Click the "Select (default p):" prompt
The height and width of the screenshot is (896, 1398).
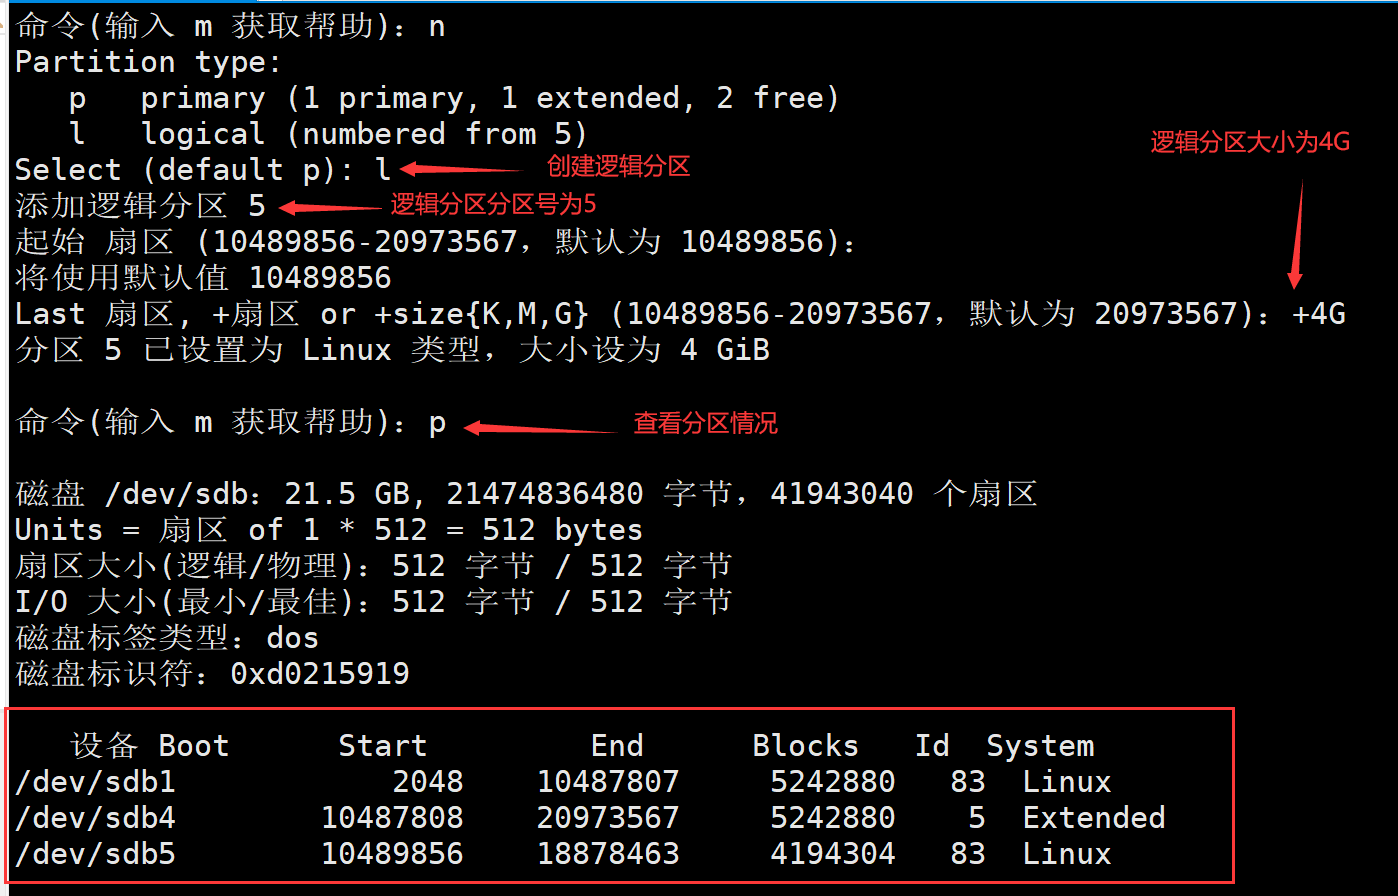click(x=184, y=170)
